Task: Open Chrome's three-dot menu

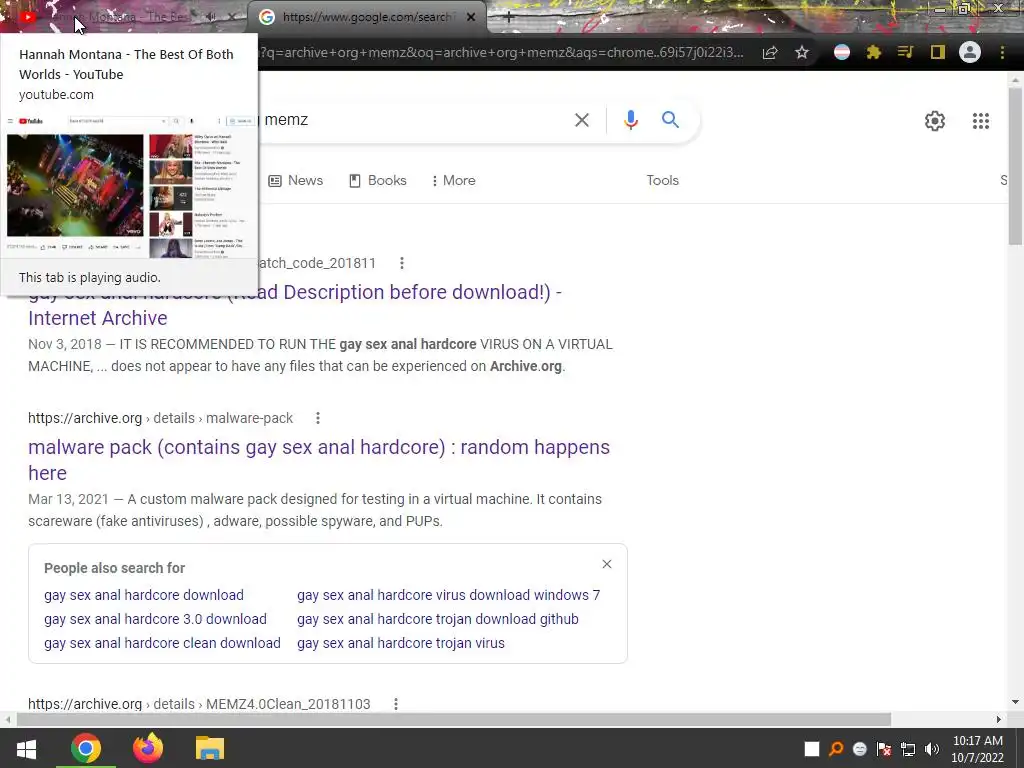Action: (1002, 52)
